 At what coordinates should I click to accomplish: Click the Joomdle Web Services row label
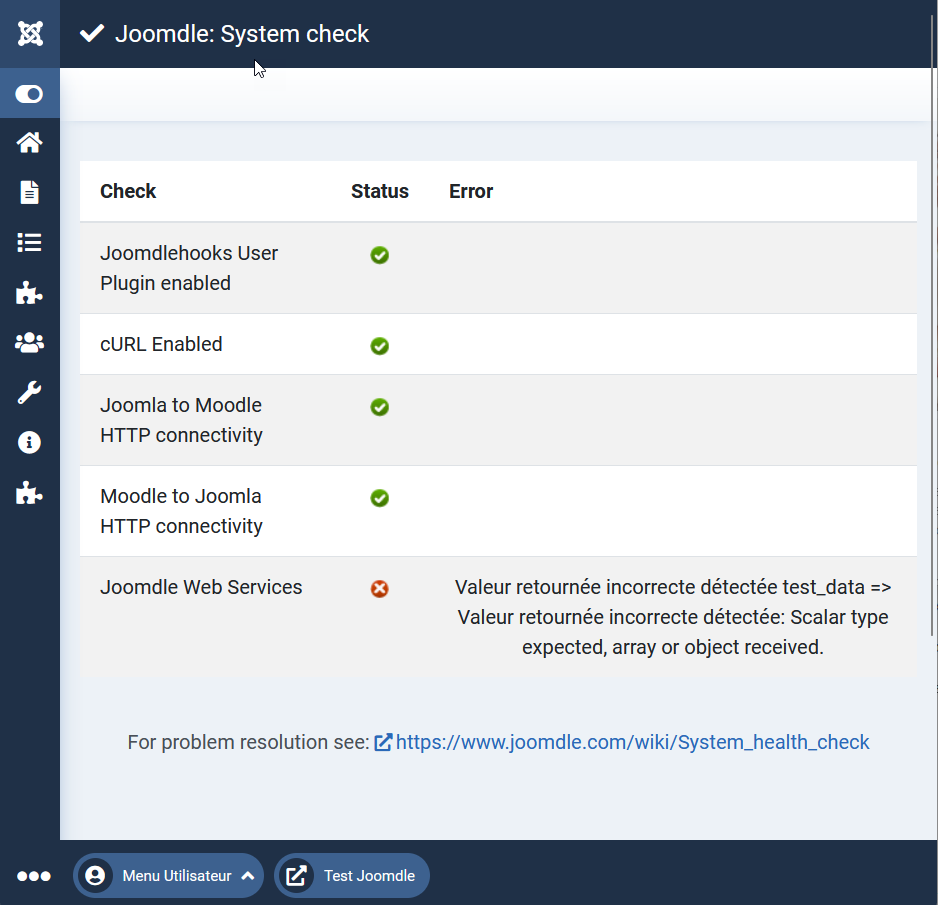[201, 587]
